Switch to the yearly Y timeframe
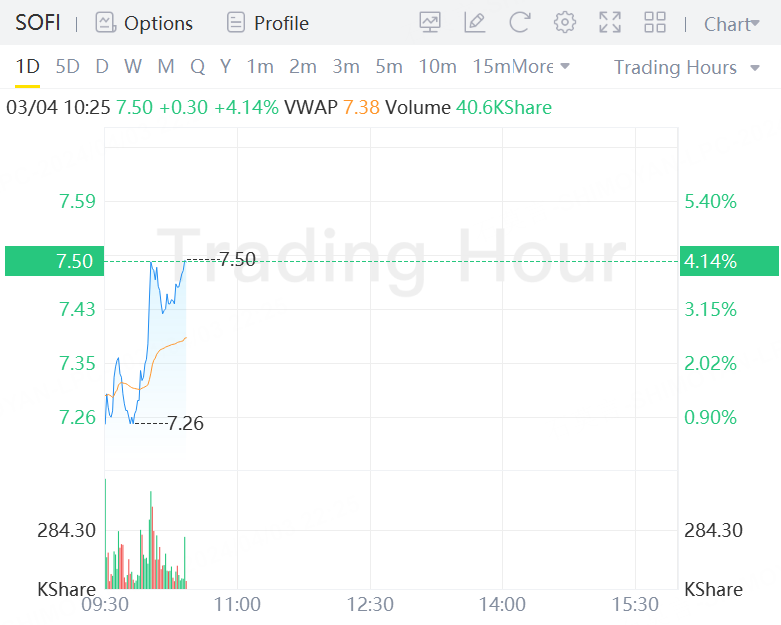The image size is (781, 625). 226,66
